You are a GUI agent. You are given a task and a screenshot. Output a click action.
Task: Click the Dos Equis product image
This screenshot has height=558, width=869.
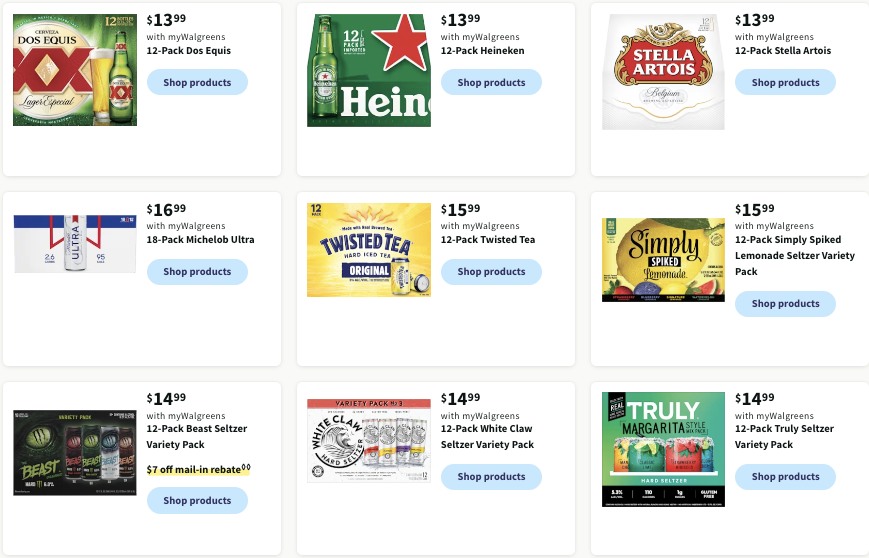(x=75, y=70)
